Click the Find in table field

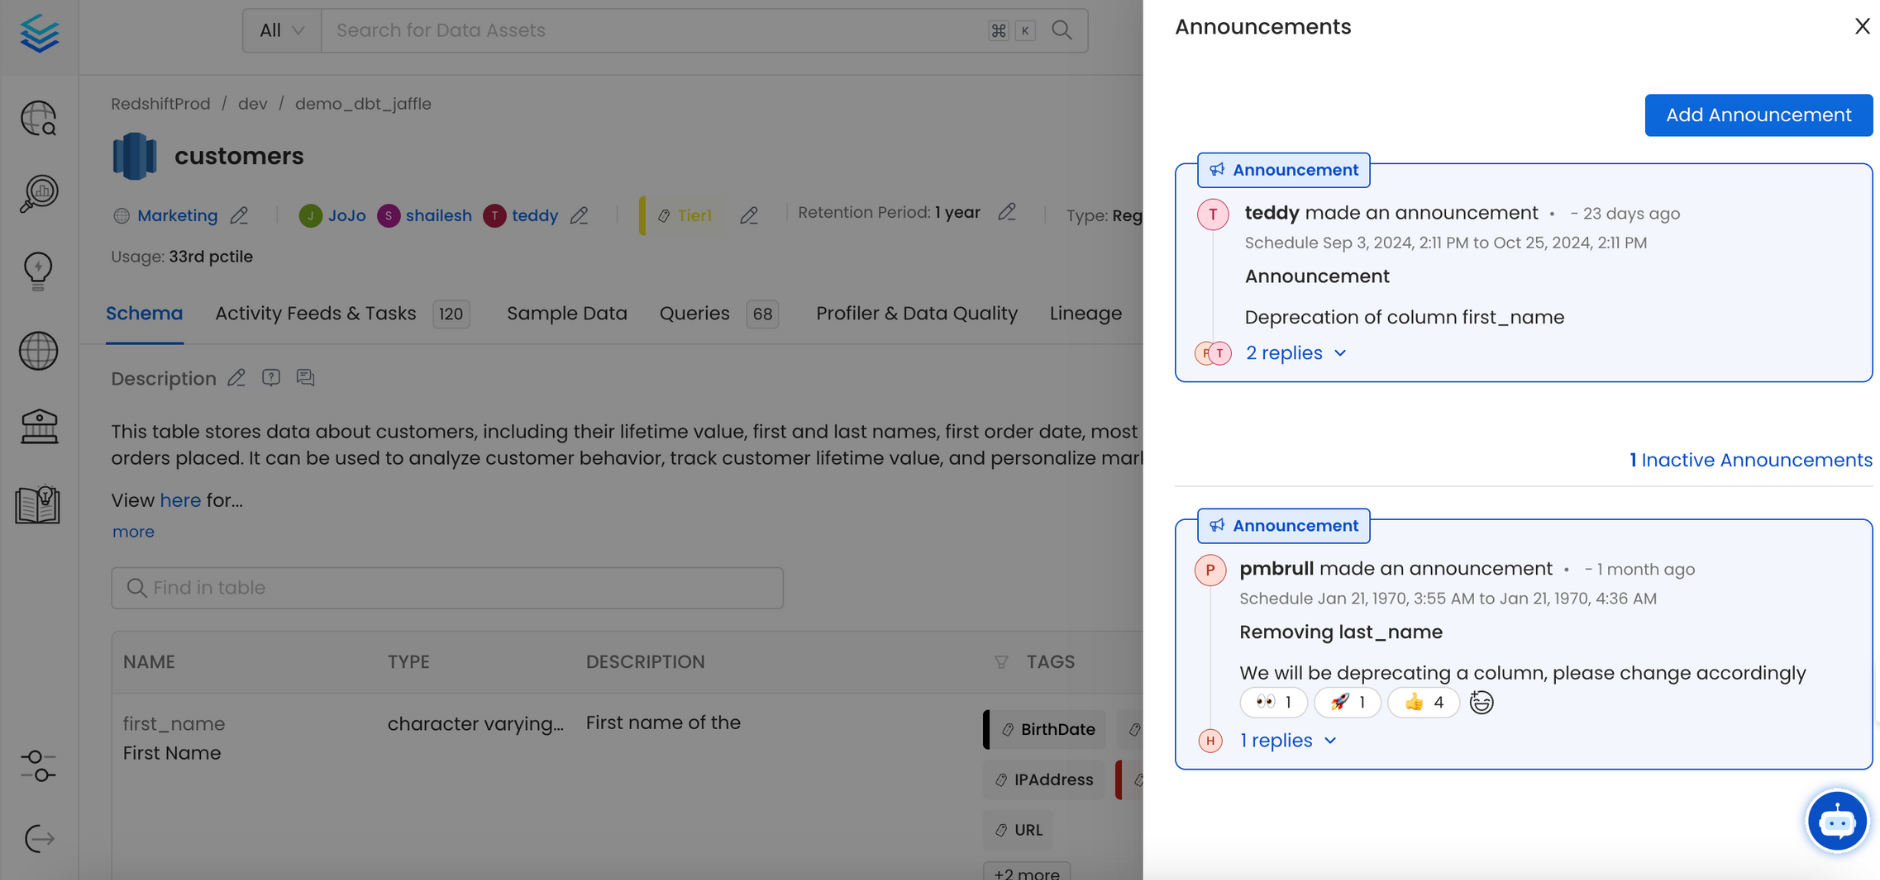[x=447, y=588]
